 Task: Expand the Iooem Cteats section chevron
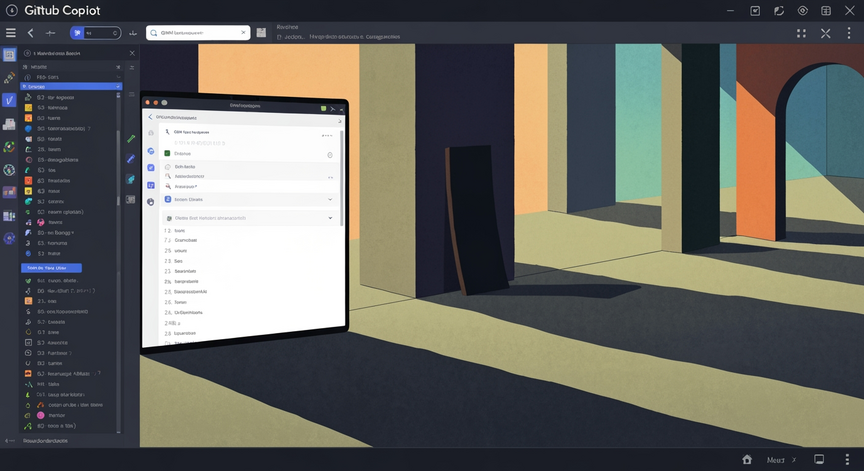click(x=330, y=199)
